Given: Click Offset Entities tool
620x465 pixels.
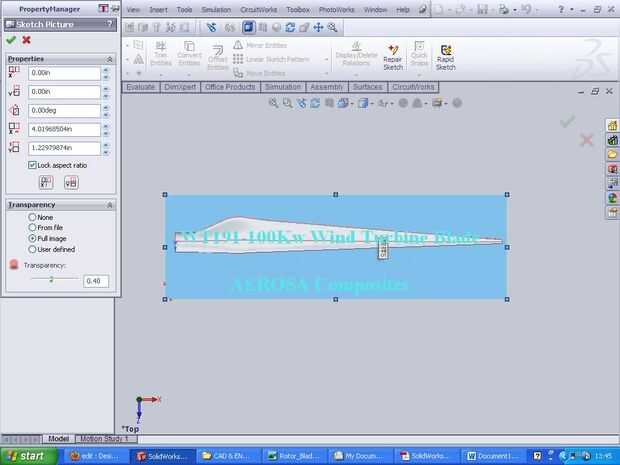Looking at the screenshot, I should pyautogui.click(x=217, y=58).
